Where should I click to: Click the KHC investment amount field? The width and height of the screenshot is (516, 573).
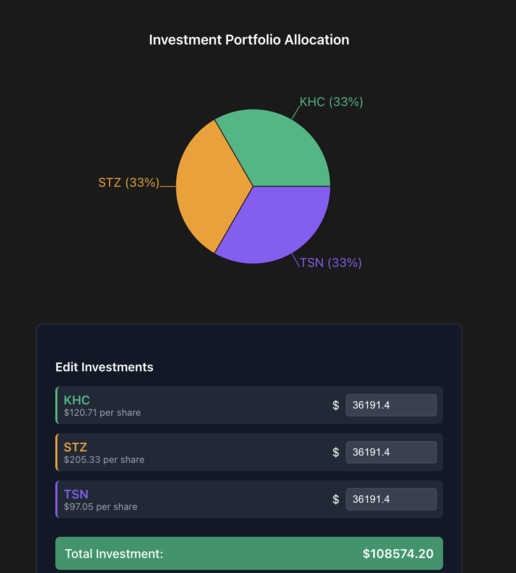click(x=391, y=405)
